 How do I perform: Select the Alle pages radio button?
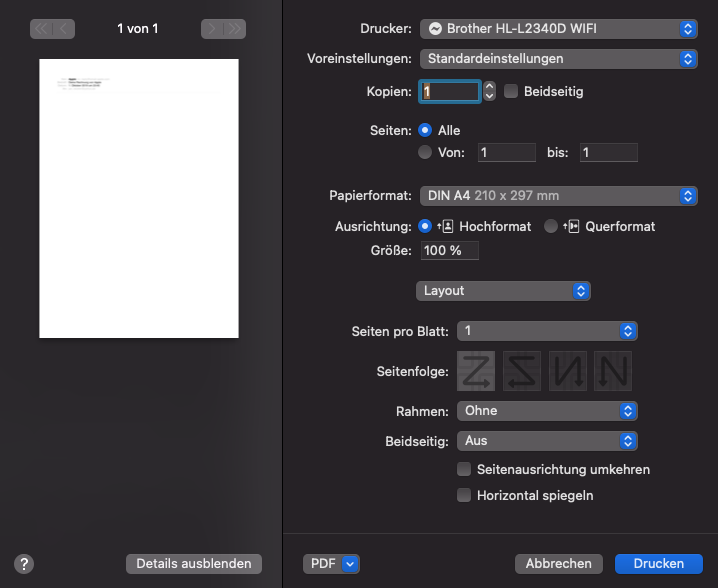click(x=425, y=131)
